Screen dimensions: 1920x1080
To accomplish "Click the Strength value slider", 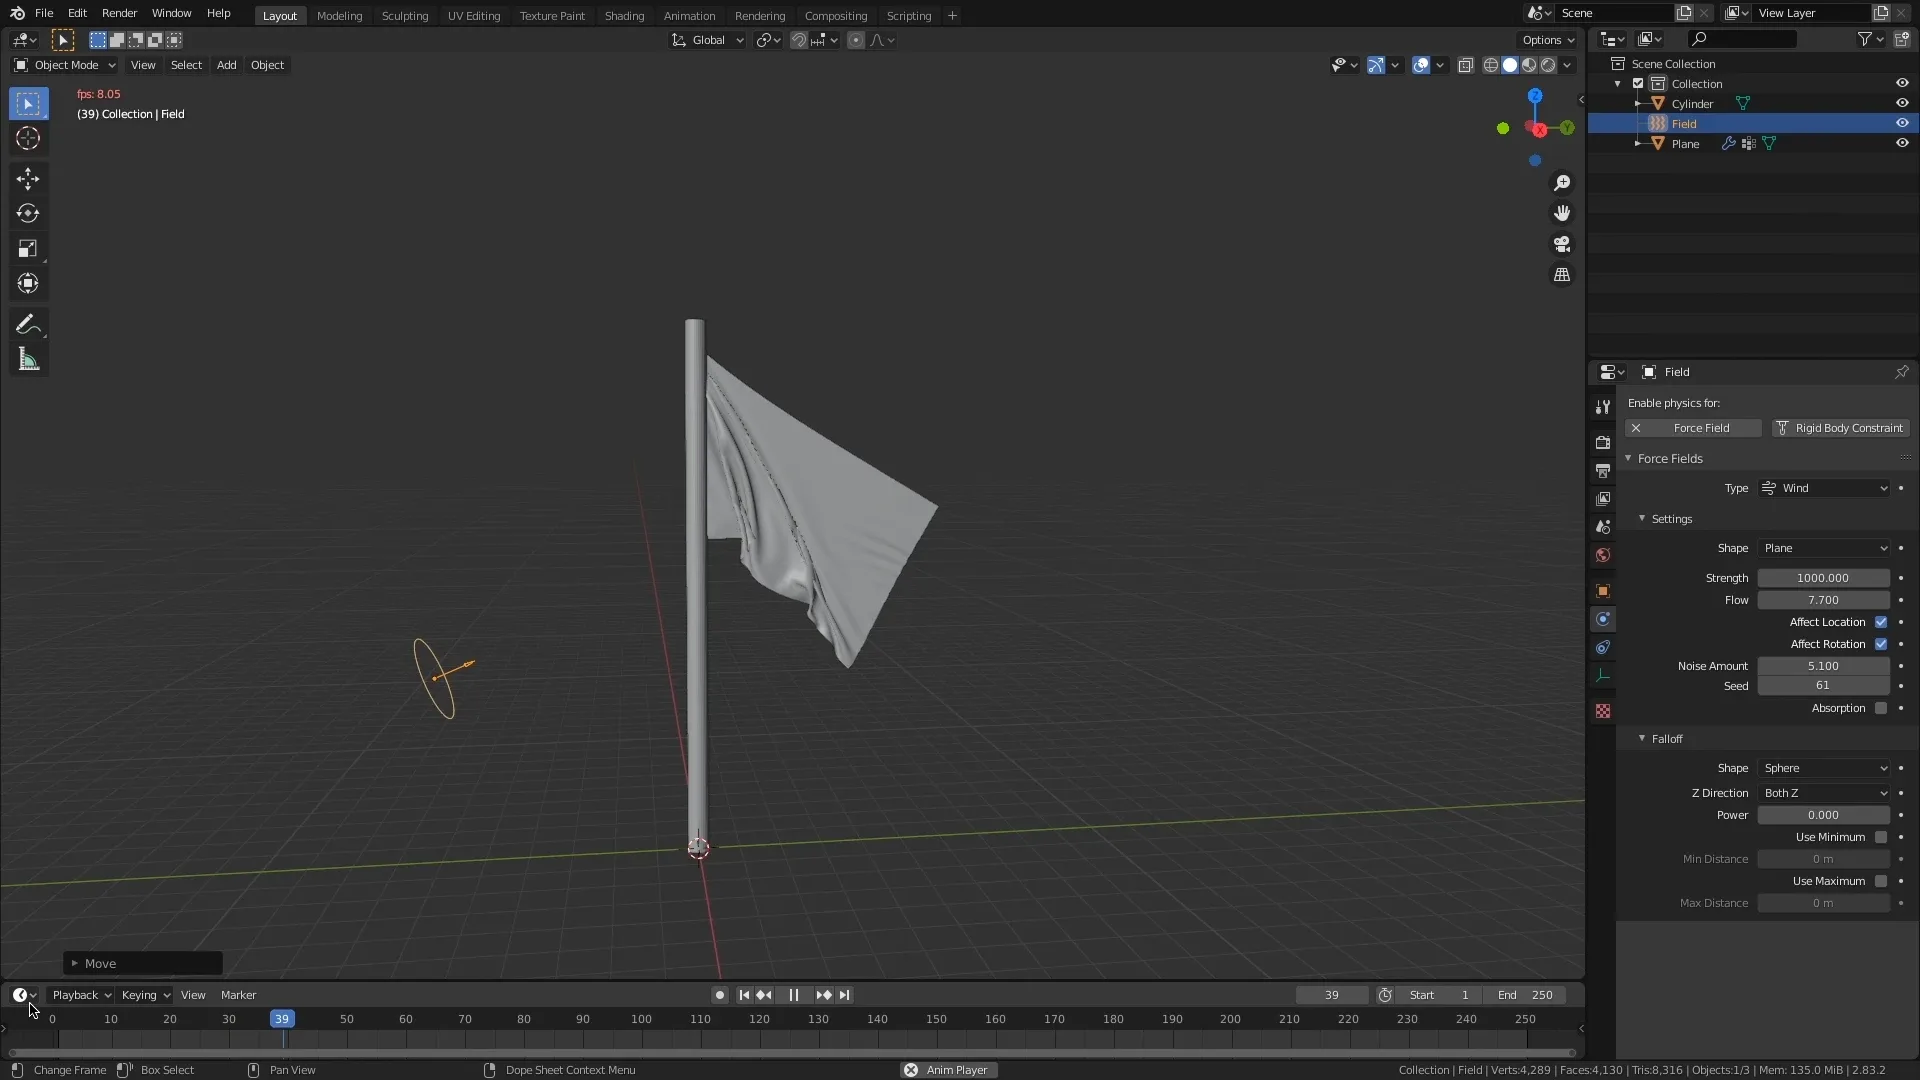I will point(1822,578).
